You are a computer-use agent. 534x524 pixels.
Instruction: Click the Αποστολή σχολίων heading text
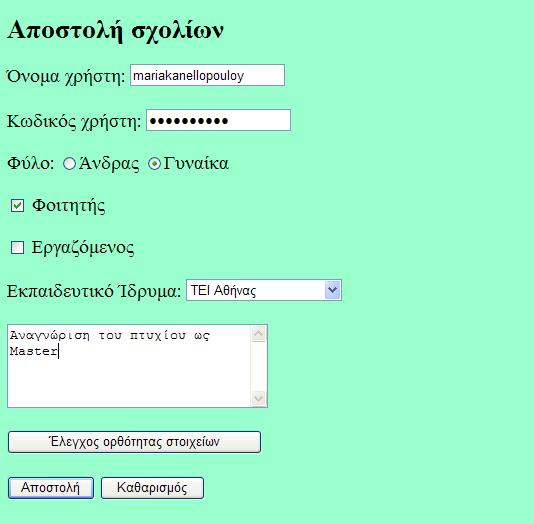115,31
